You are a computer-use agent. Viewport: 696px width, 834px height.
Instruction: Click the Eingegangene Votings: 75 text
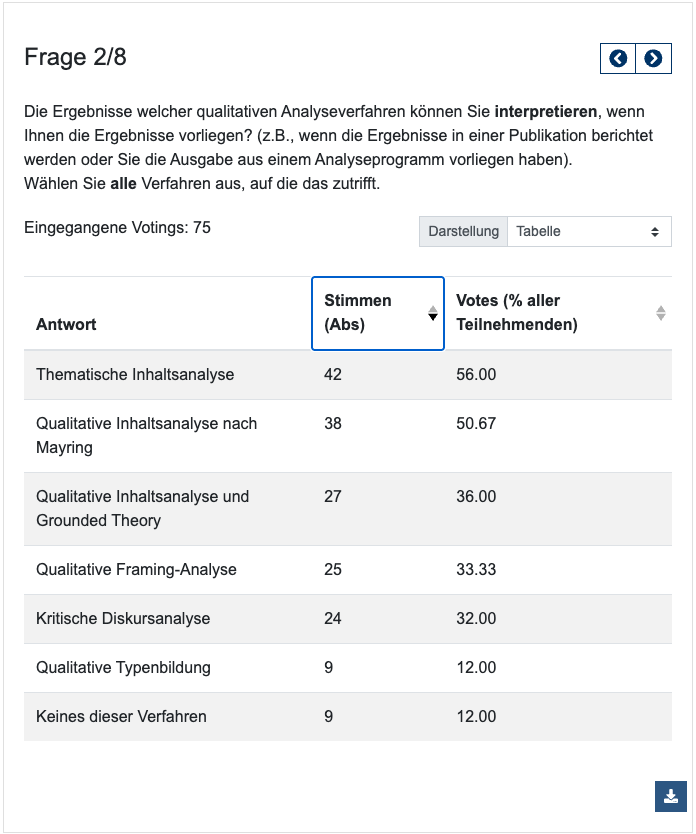(x=117, y=228)
